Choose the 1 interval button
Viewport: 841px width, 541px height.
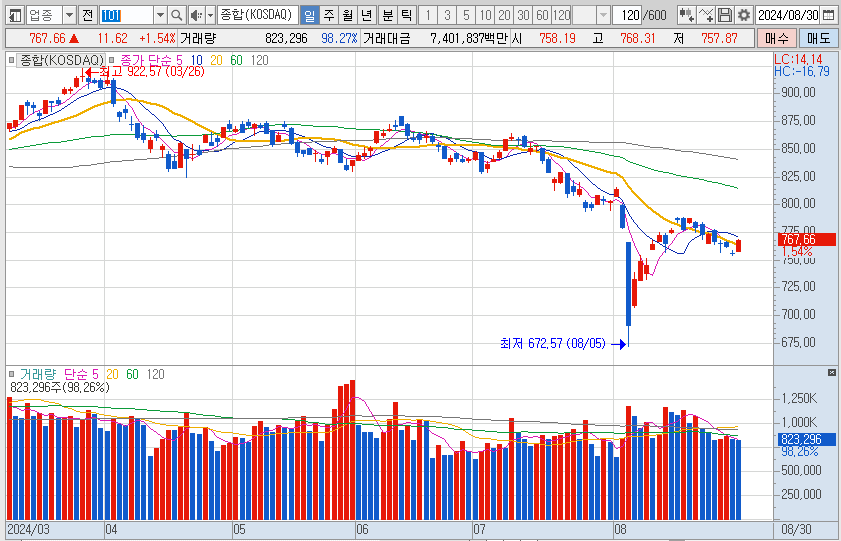pos(427,15)
